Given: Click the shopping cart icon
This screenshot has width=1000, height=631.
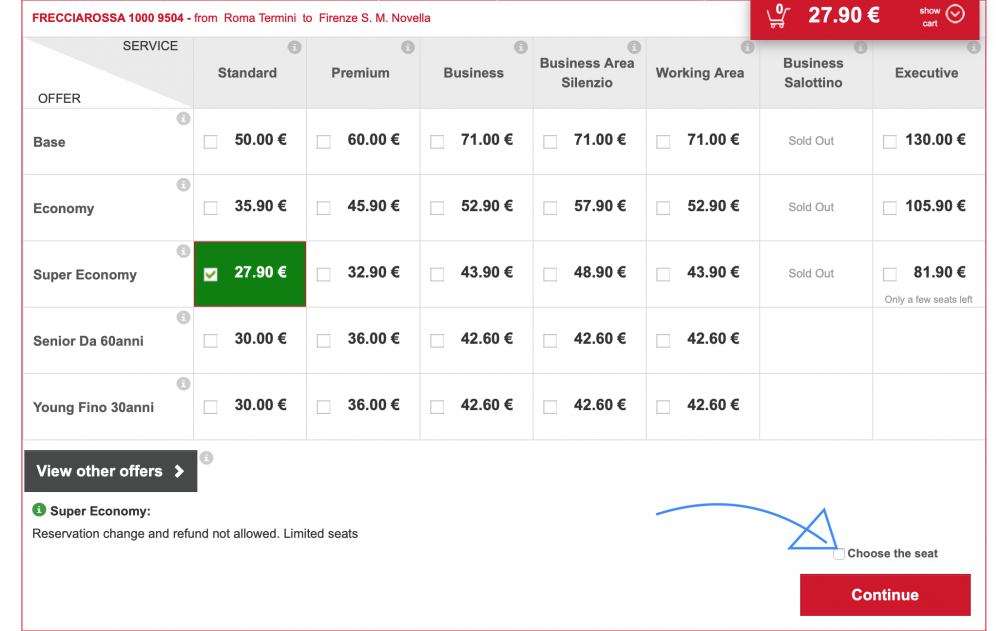Looking at the screenshot, I should pyautogui.click(x=777, y=15).
